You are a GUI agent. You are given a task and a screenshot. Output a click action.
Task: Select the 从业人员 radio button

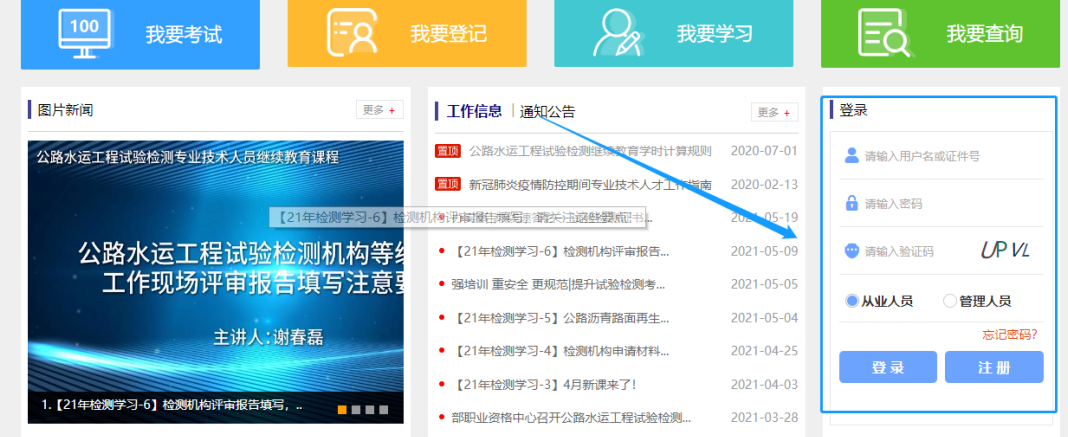(x=852, y=300)
